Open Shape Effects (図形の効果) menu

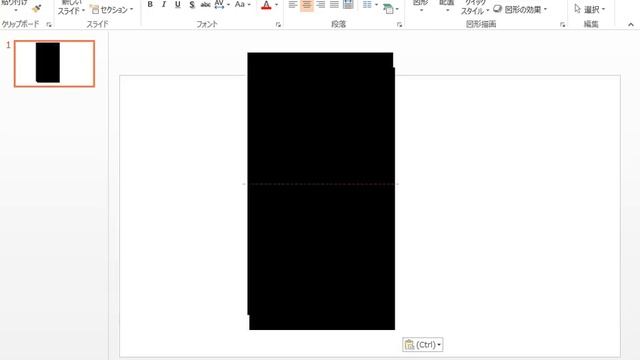(520, 9)
